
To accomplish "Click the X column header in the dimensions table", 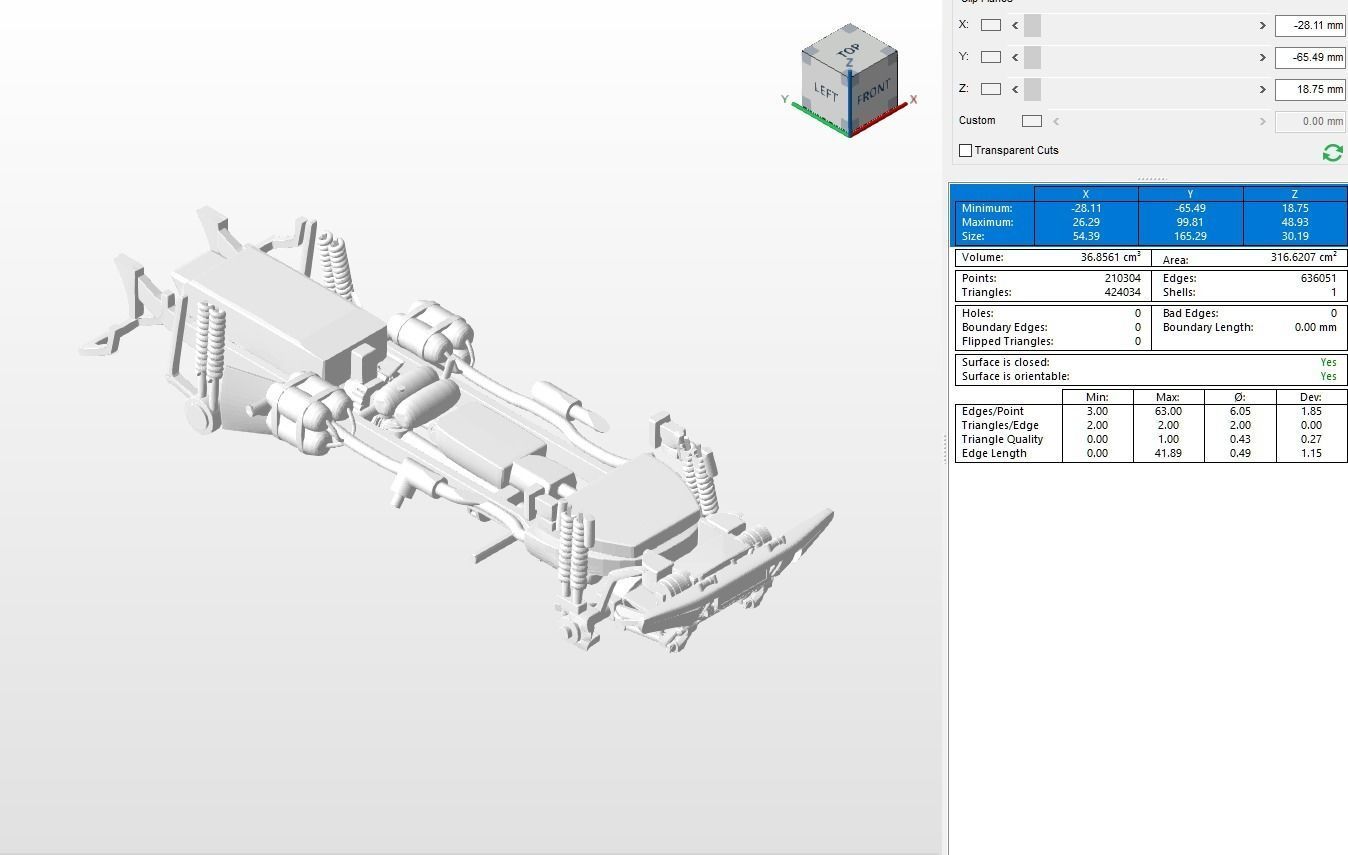I will click(x=1086, y=194).
